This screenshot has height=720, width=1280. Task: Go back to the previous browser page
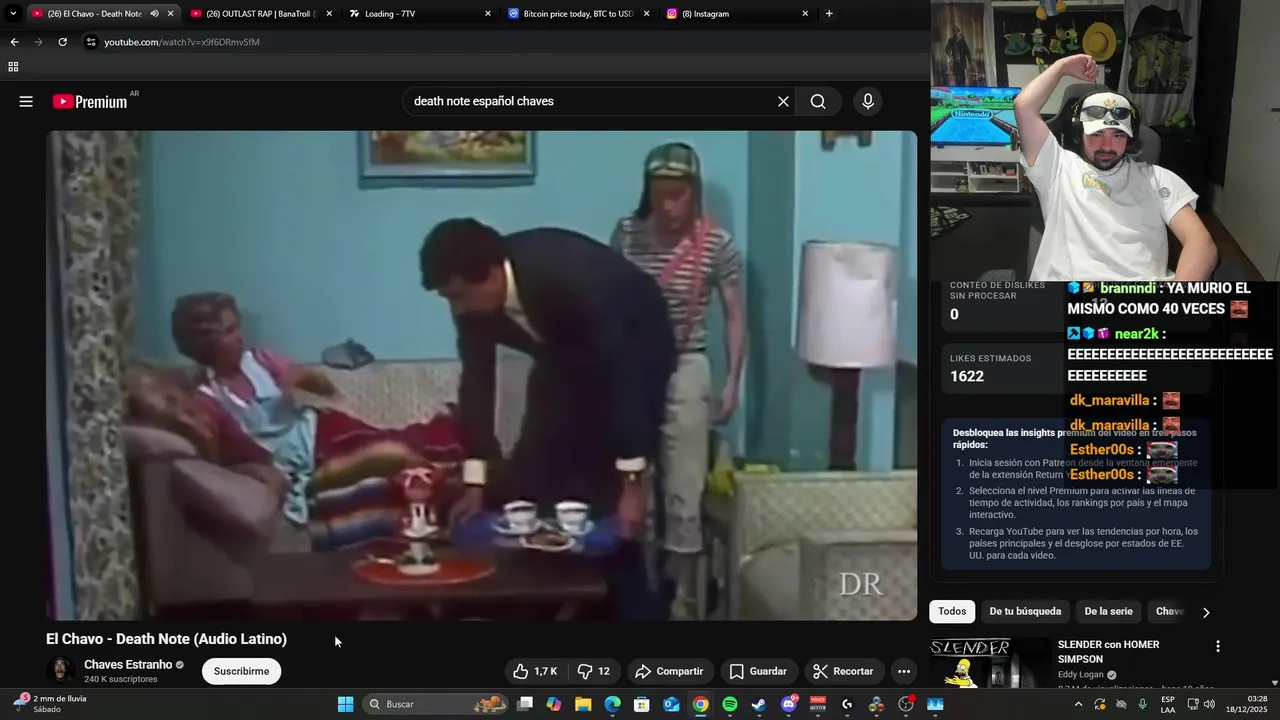[14, 42]
